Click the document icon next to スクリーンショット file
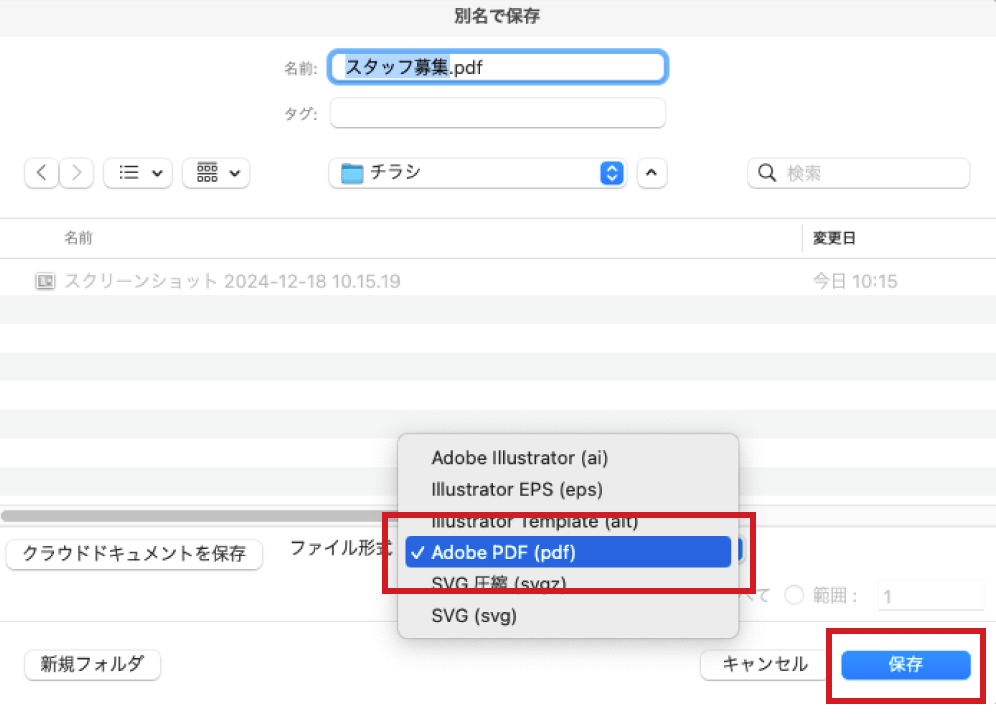996x720 pixels. (44, 281)
